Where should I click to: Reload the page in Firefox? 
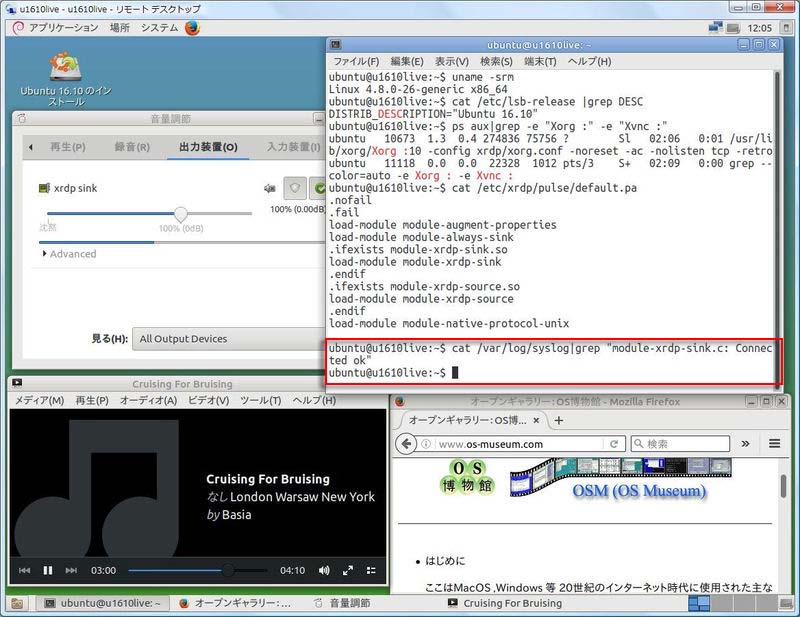click(x=614, y=444)
